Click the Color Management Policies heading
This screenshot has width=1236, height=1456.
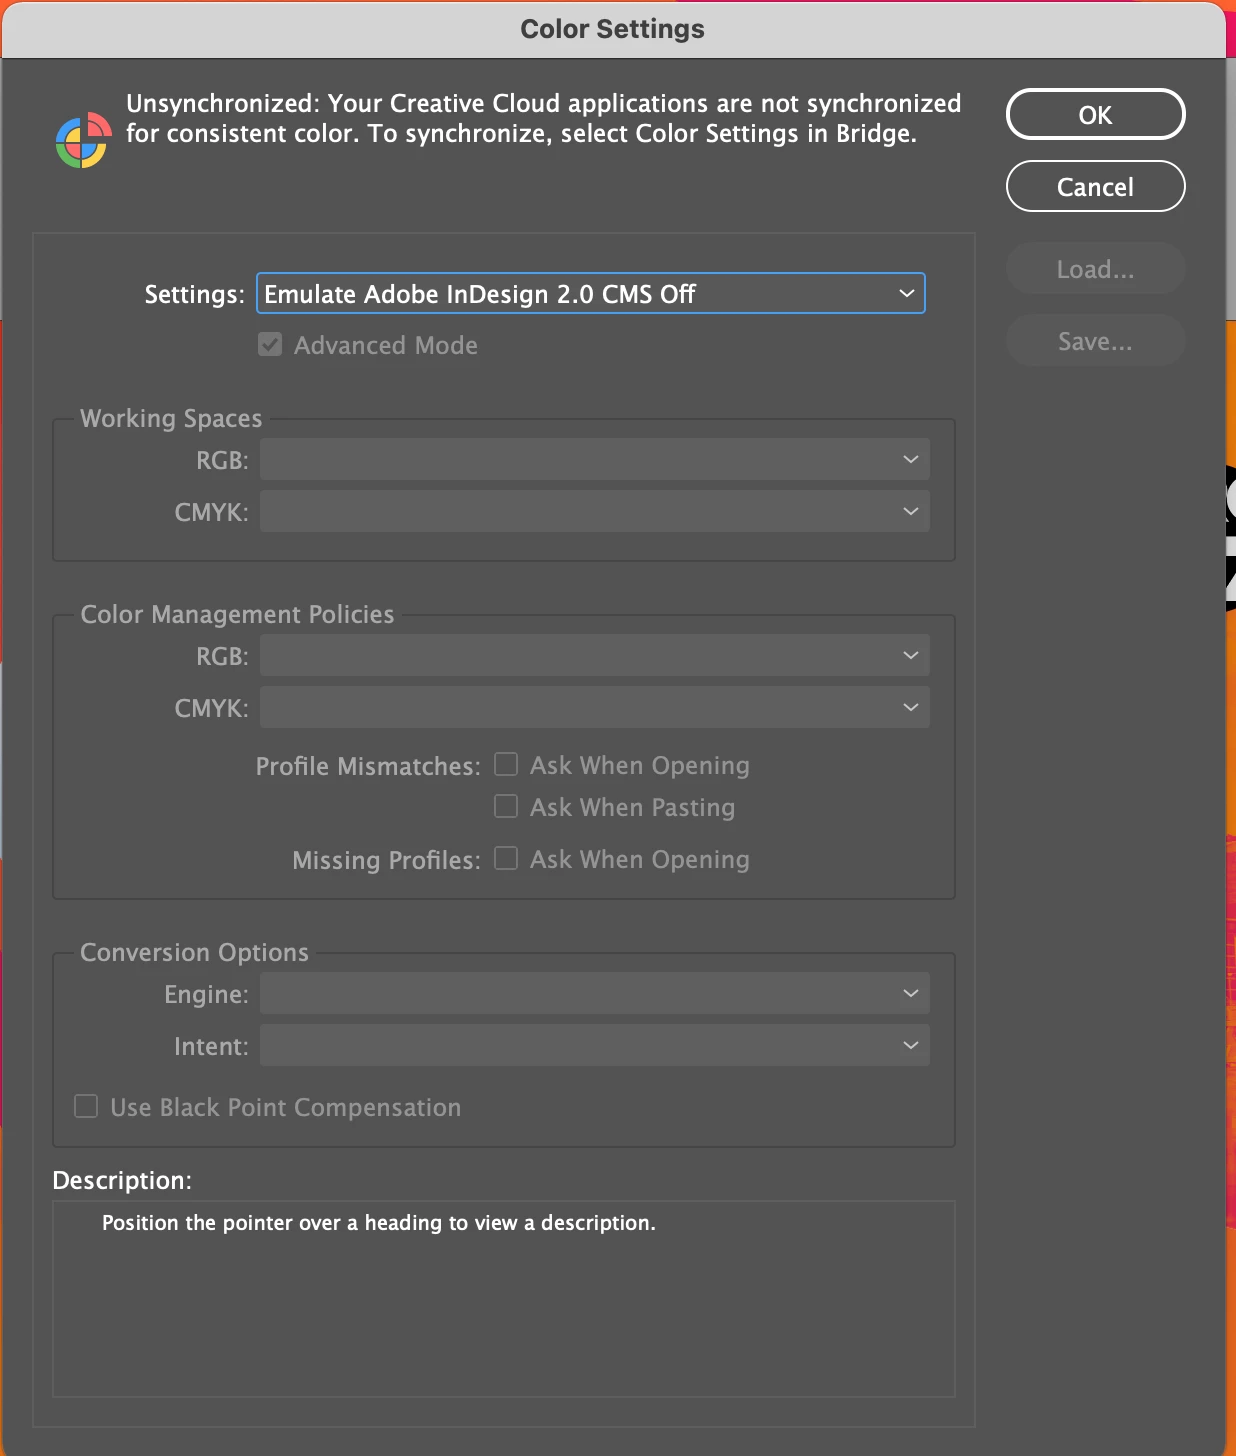click(237, 614)
